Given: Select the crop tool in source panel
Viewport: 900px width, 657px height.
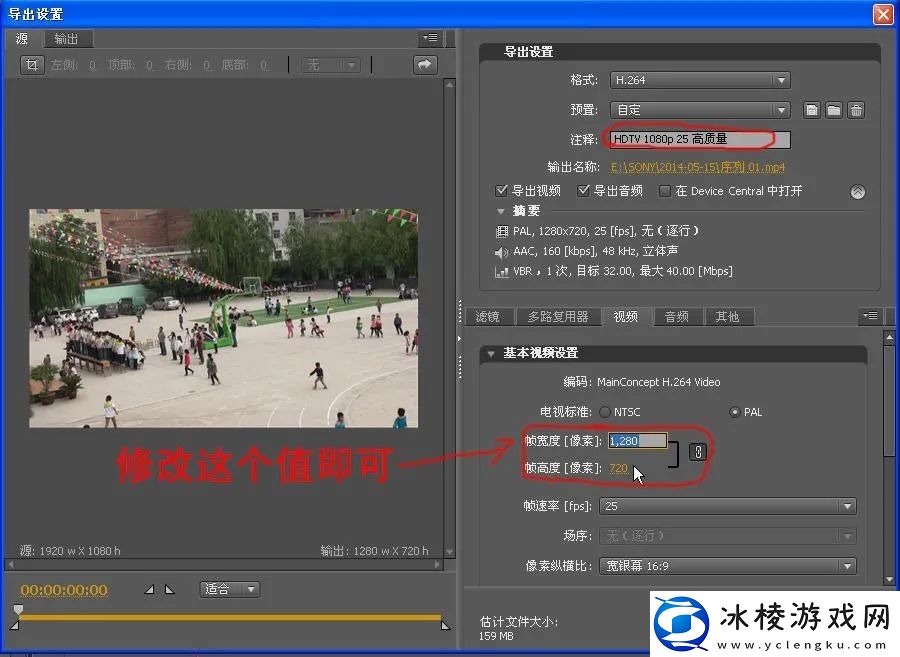Looking at the screenshot, I should [32, 64].
